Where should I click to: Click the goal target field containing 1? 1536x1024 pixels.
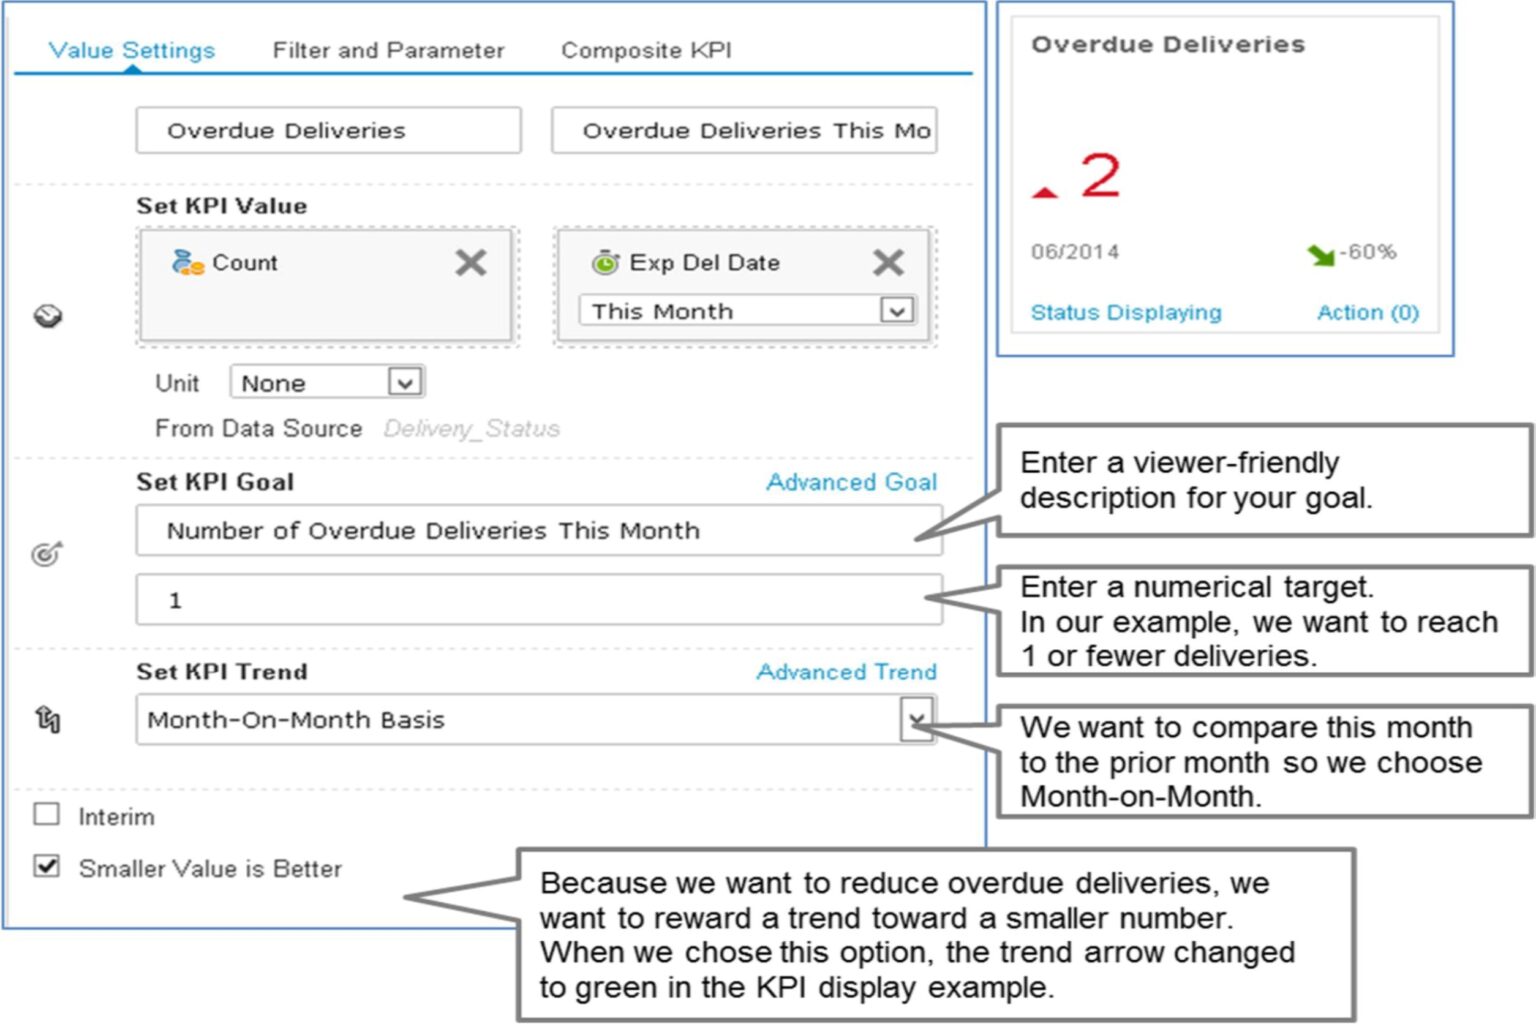click(539, 600)
